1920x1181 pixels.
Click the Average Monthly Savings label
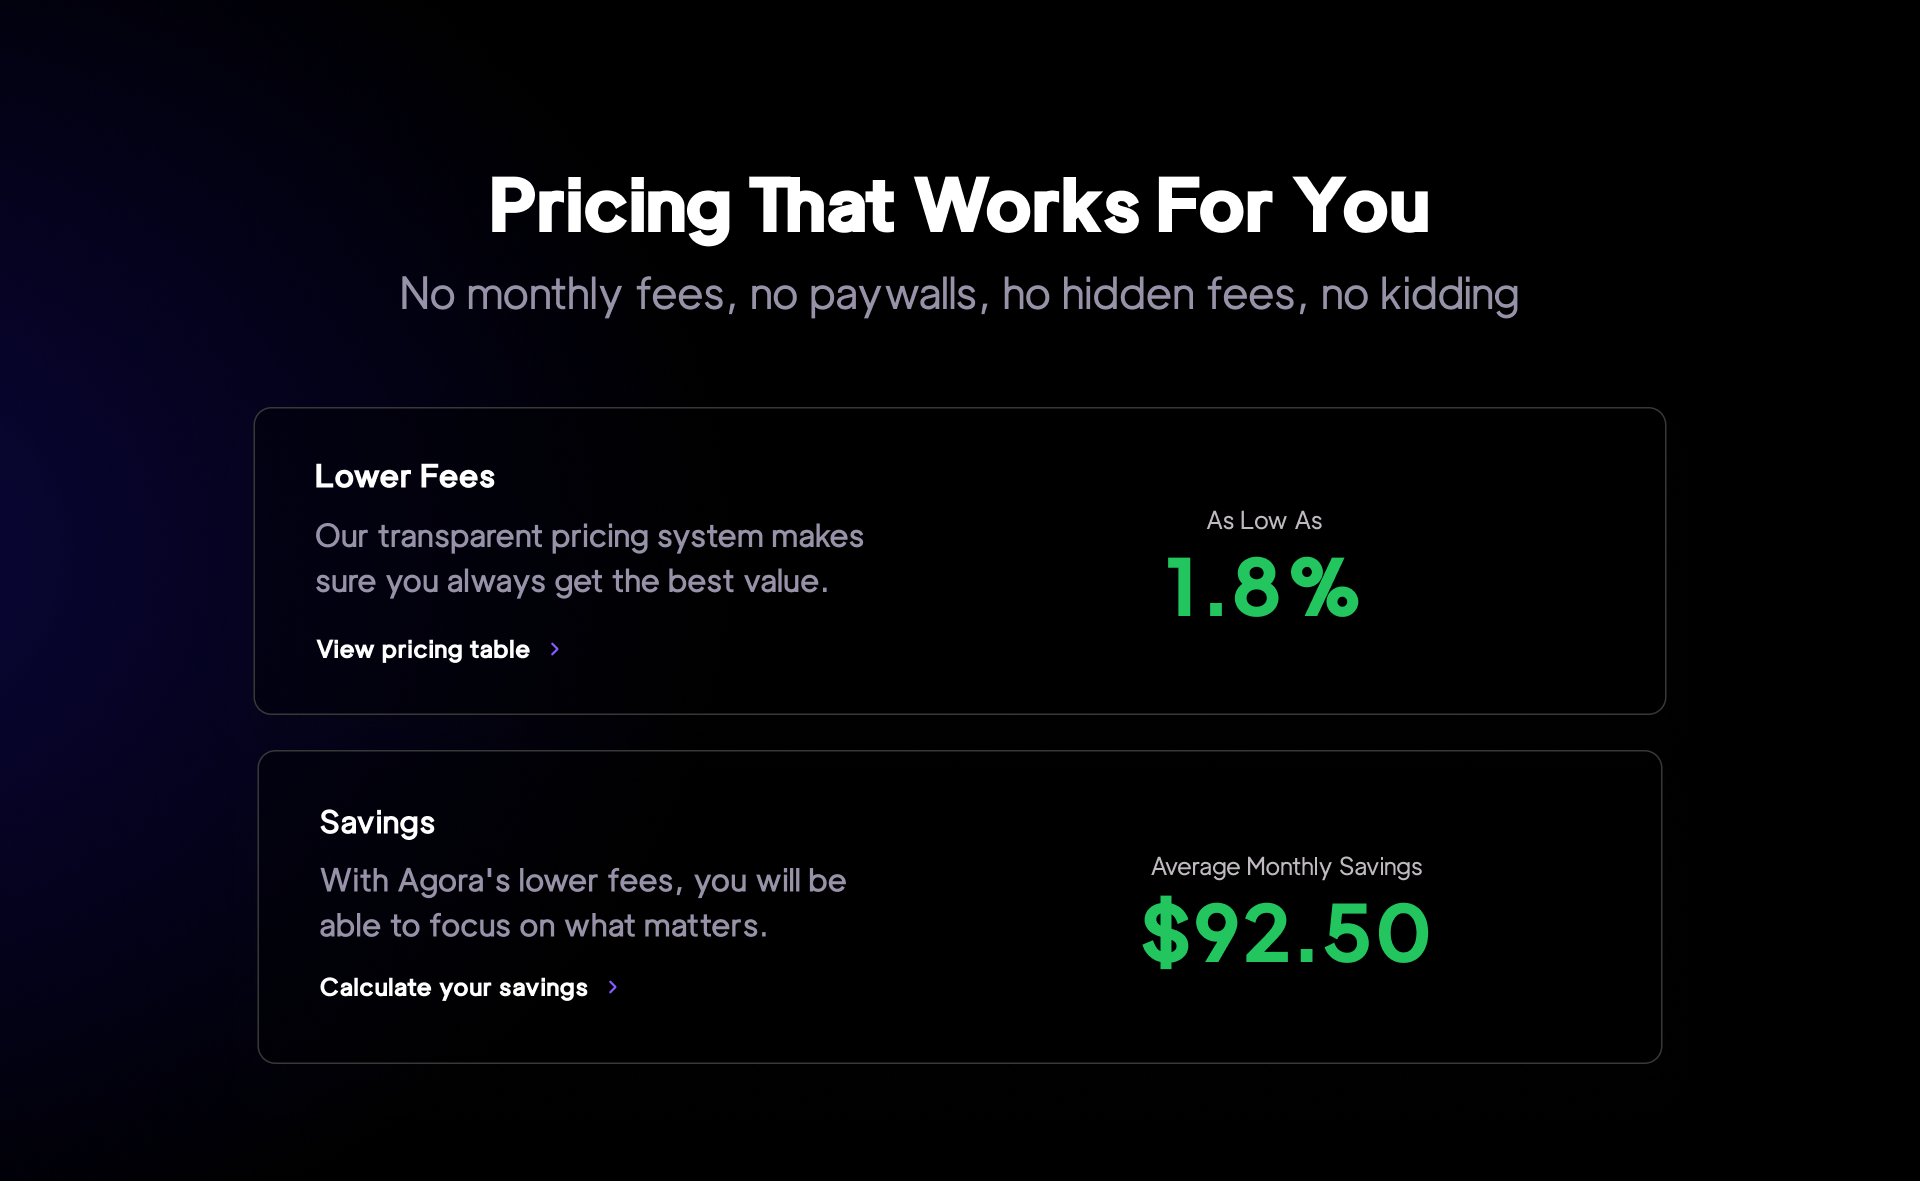click(1286, 867)
